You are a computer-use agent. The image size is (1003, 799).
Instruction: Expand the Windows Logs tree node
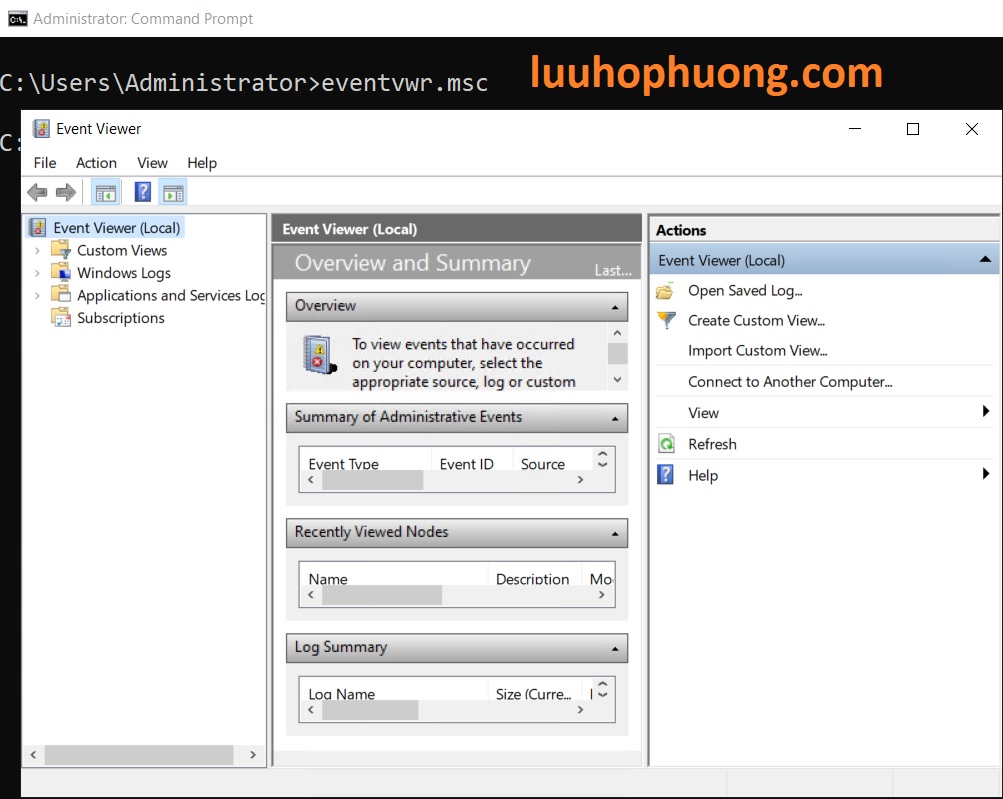click(38, 273)
